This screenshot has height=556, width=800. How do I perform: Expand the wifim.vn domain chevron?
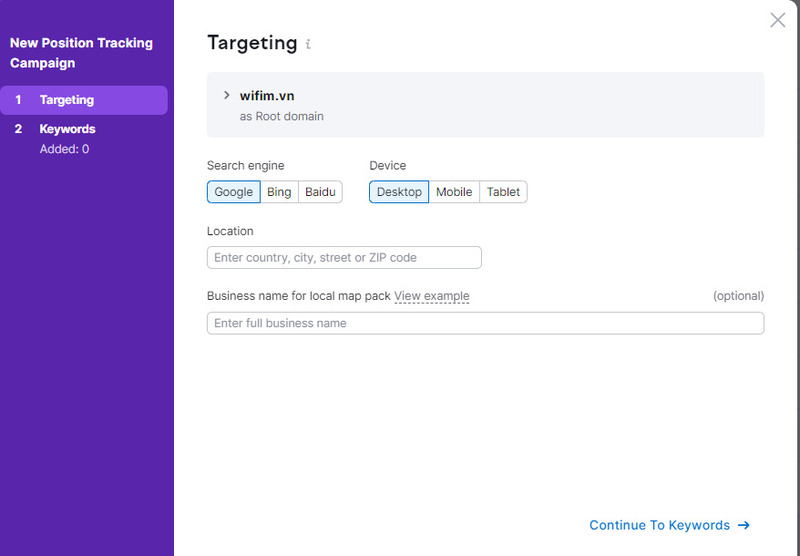pyautogui.click(x=227, y=95)
